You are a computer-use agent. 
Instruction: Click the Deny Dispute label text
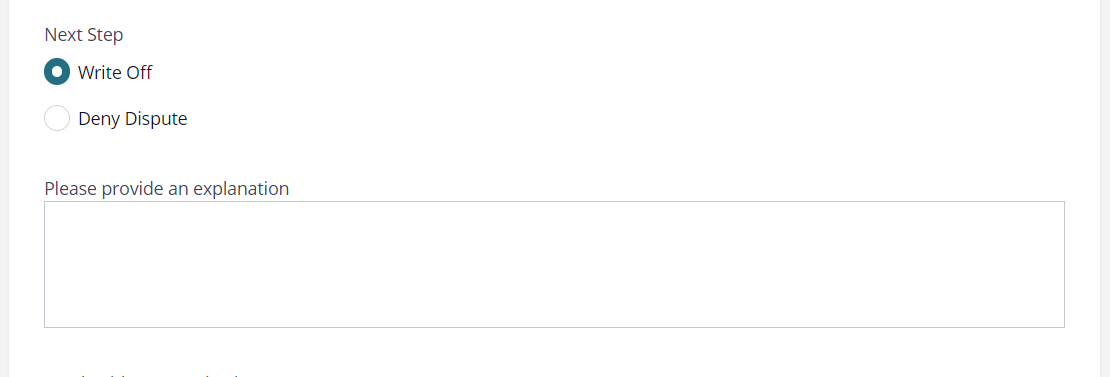(x=132, y=119)
